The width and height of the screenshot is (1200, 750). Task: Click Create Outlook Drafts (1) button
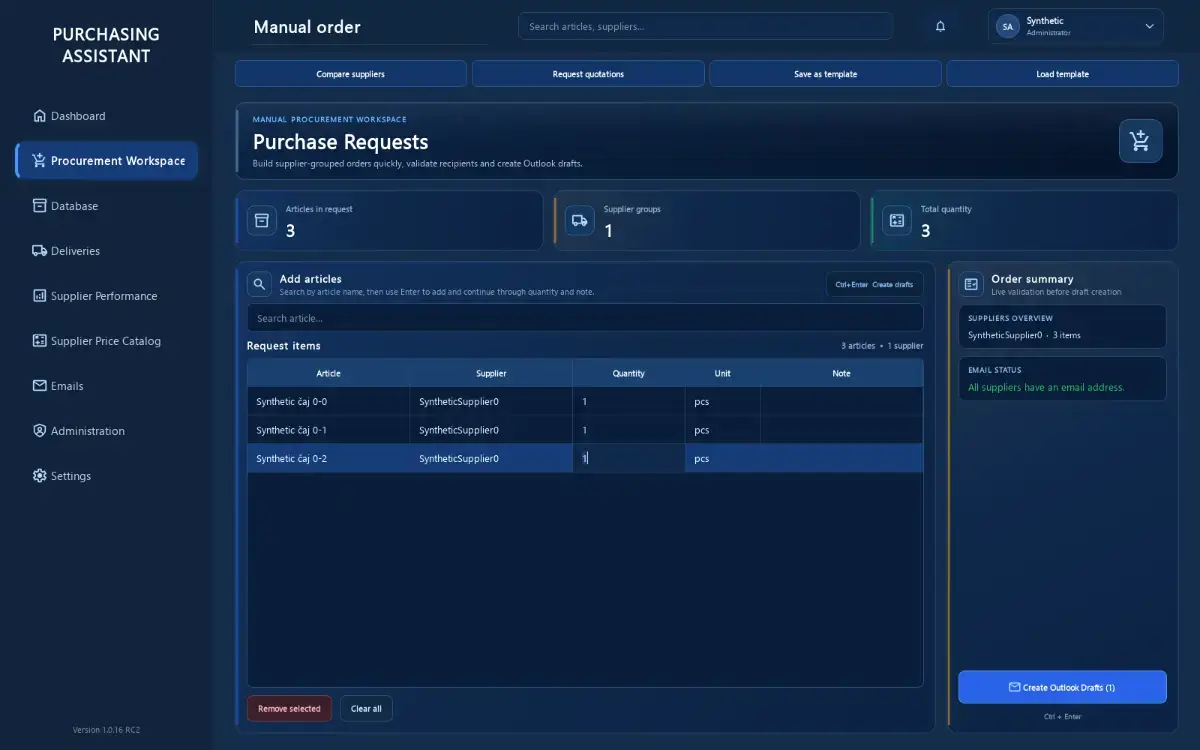[1062, 687]
